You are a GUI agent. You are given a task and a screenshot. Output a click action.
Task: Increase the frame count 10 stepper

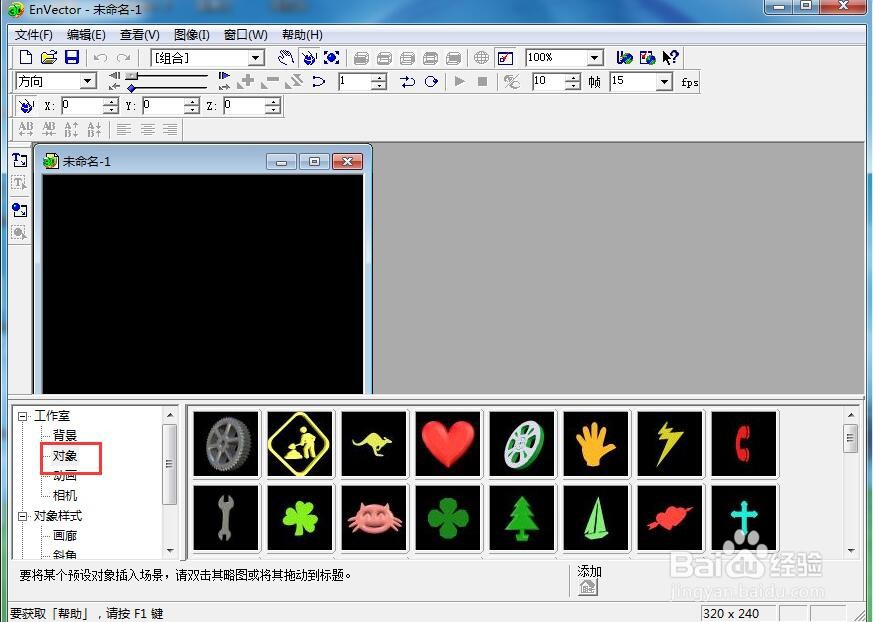pyautogui.click(x=573, y=78)
